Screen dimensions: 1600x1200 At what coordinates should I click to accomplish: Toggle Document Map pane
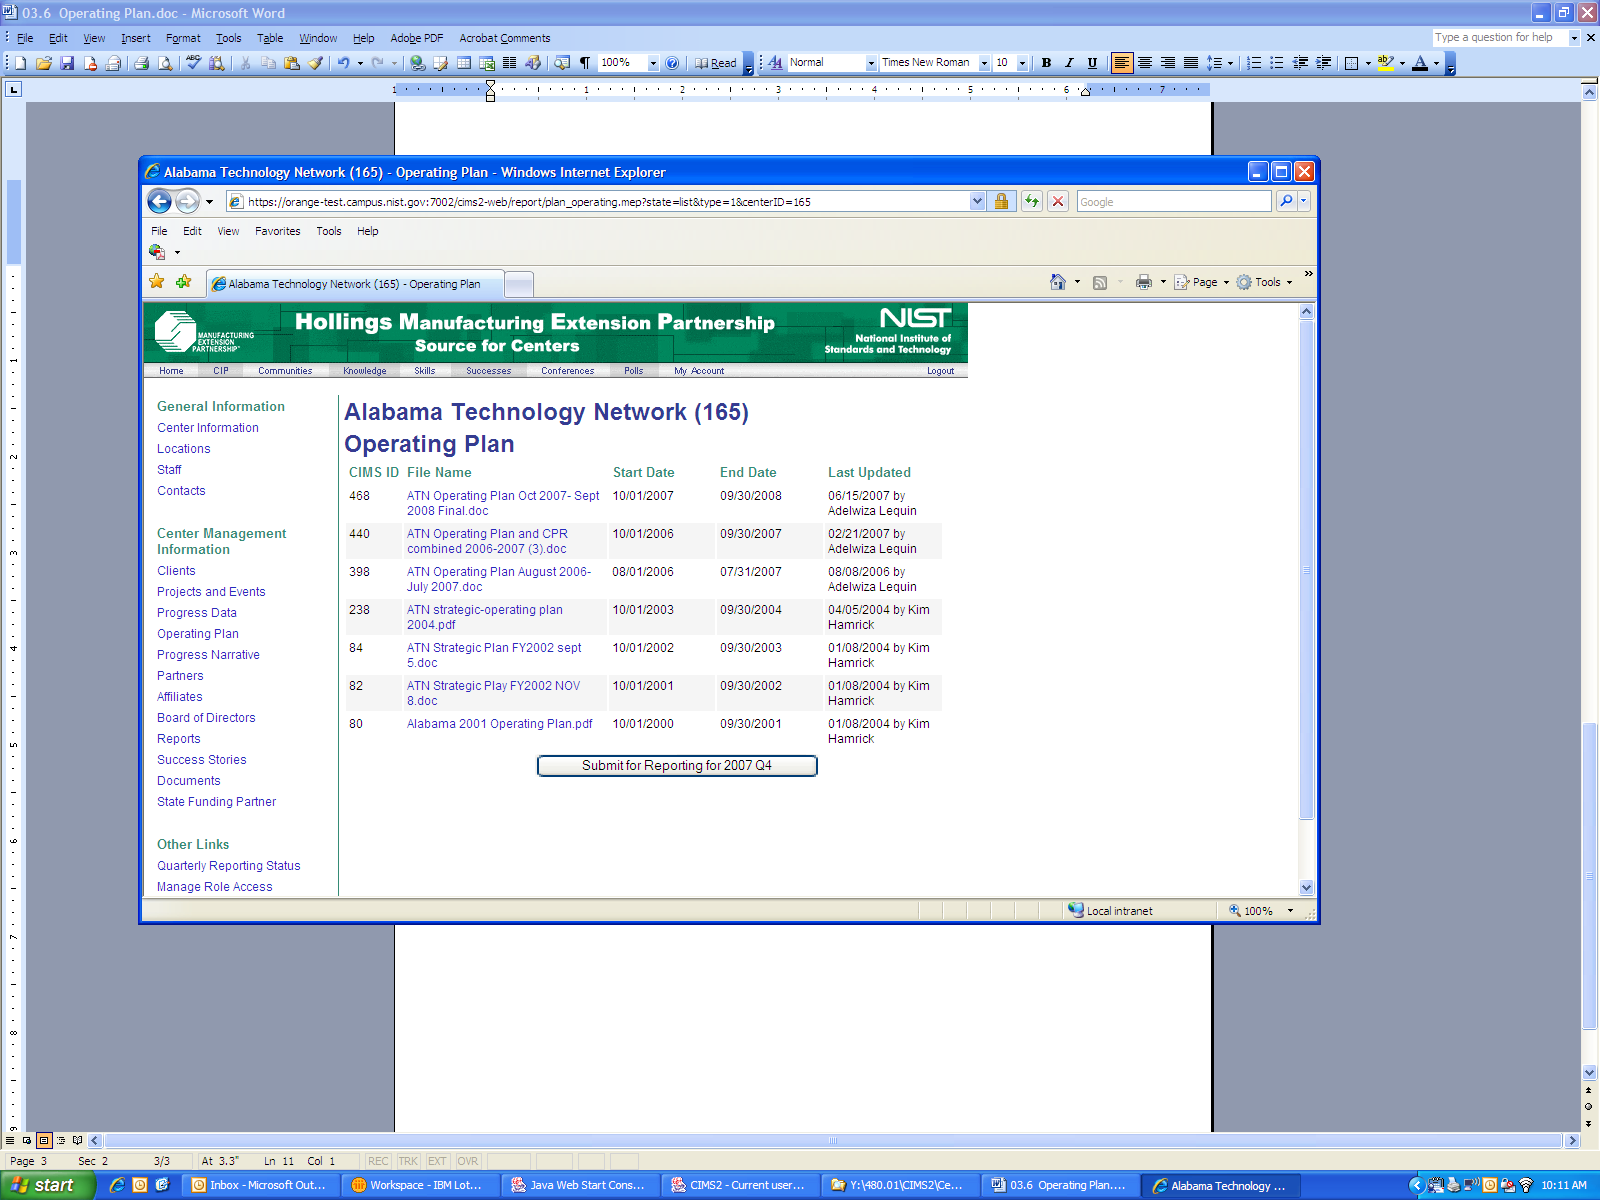pyautogui.click(x=562, y=63)
